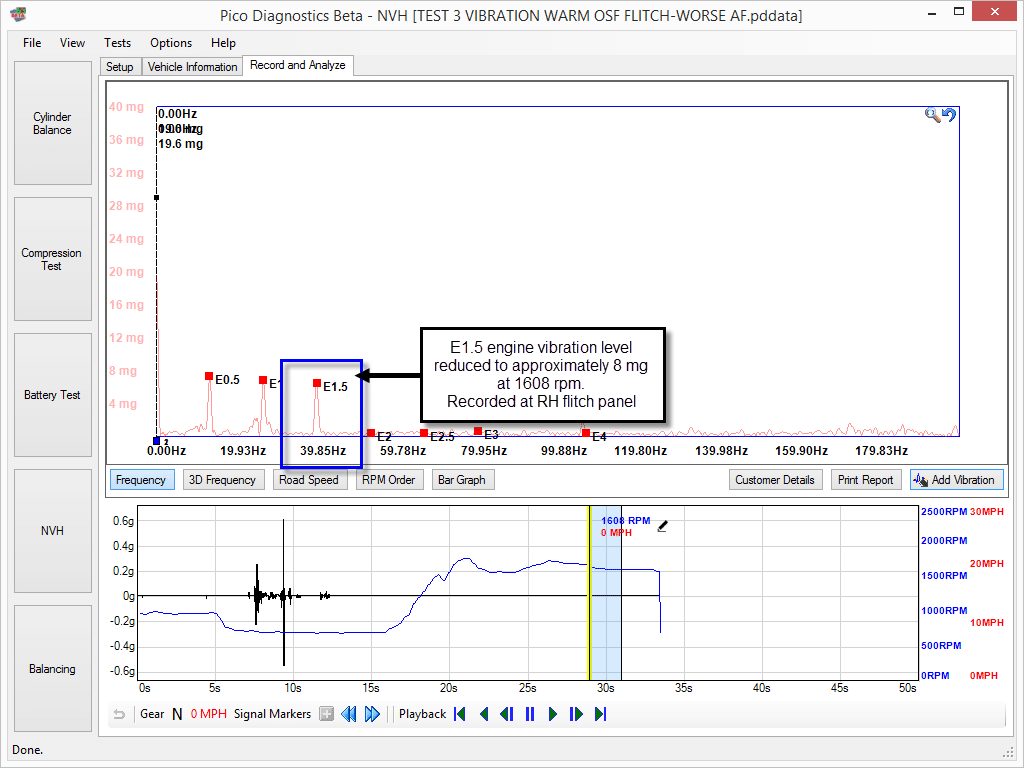The height and width of the screenshot is (768, 1024).
Task: Open the Compression Test
Action: (53, 259)
